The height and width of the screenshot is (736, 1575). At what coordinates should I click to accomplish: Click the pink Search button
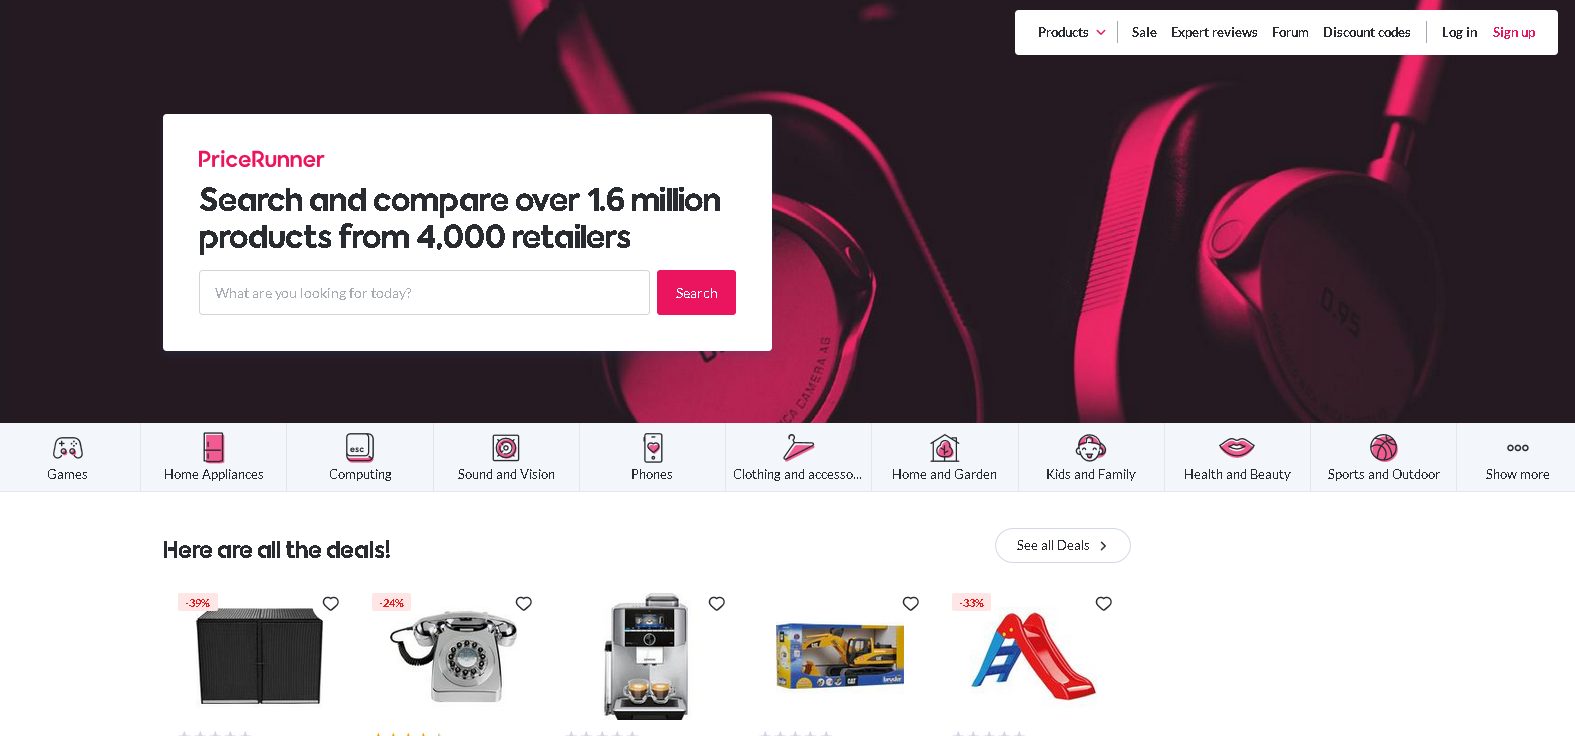(x=696, y=292)
